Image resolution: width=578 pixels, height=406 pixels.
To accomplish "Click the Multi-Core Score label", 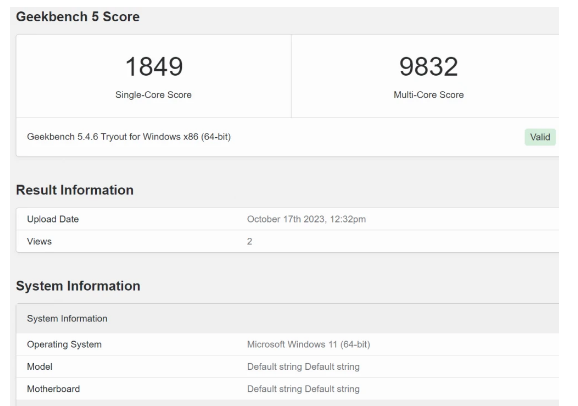I will coord(429,95).
